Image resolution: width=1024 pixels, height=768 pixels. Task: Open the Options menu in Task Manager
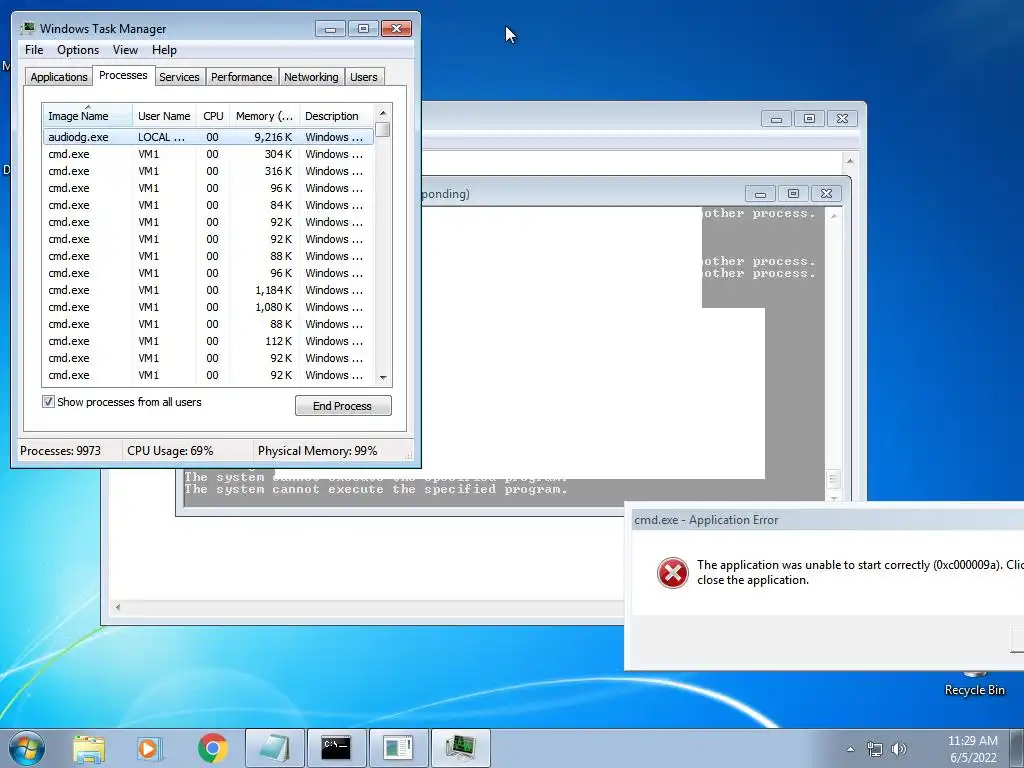tap(78, 50)
